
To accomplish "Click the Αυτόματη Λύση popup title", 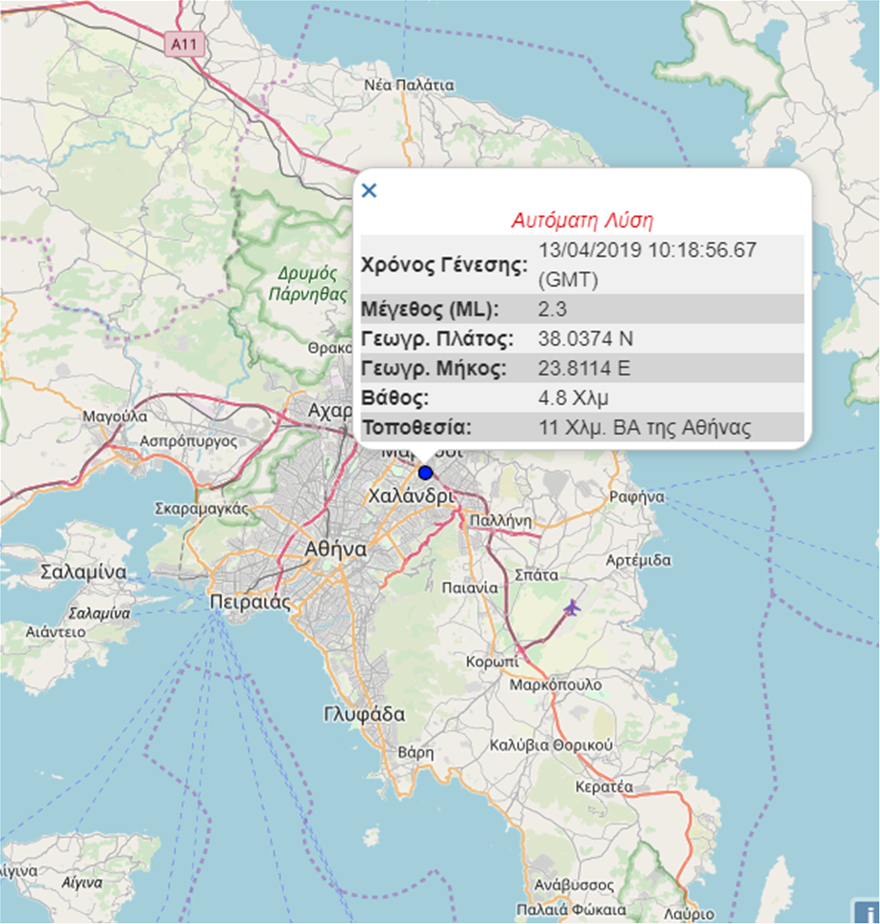I will (x=582, y=220).
